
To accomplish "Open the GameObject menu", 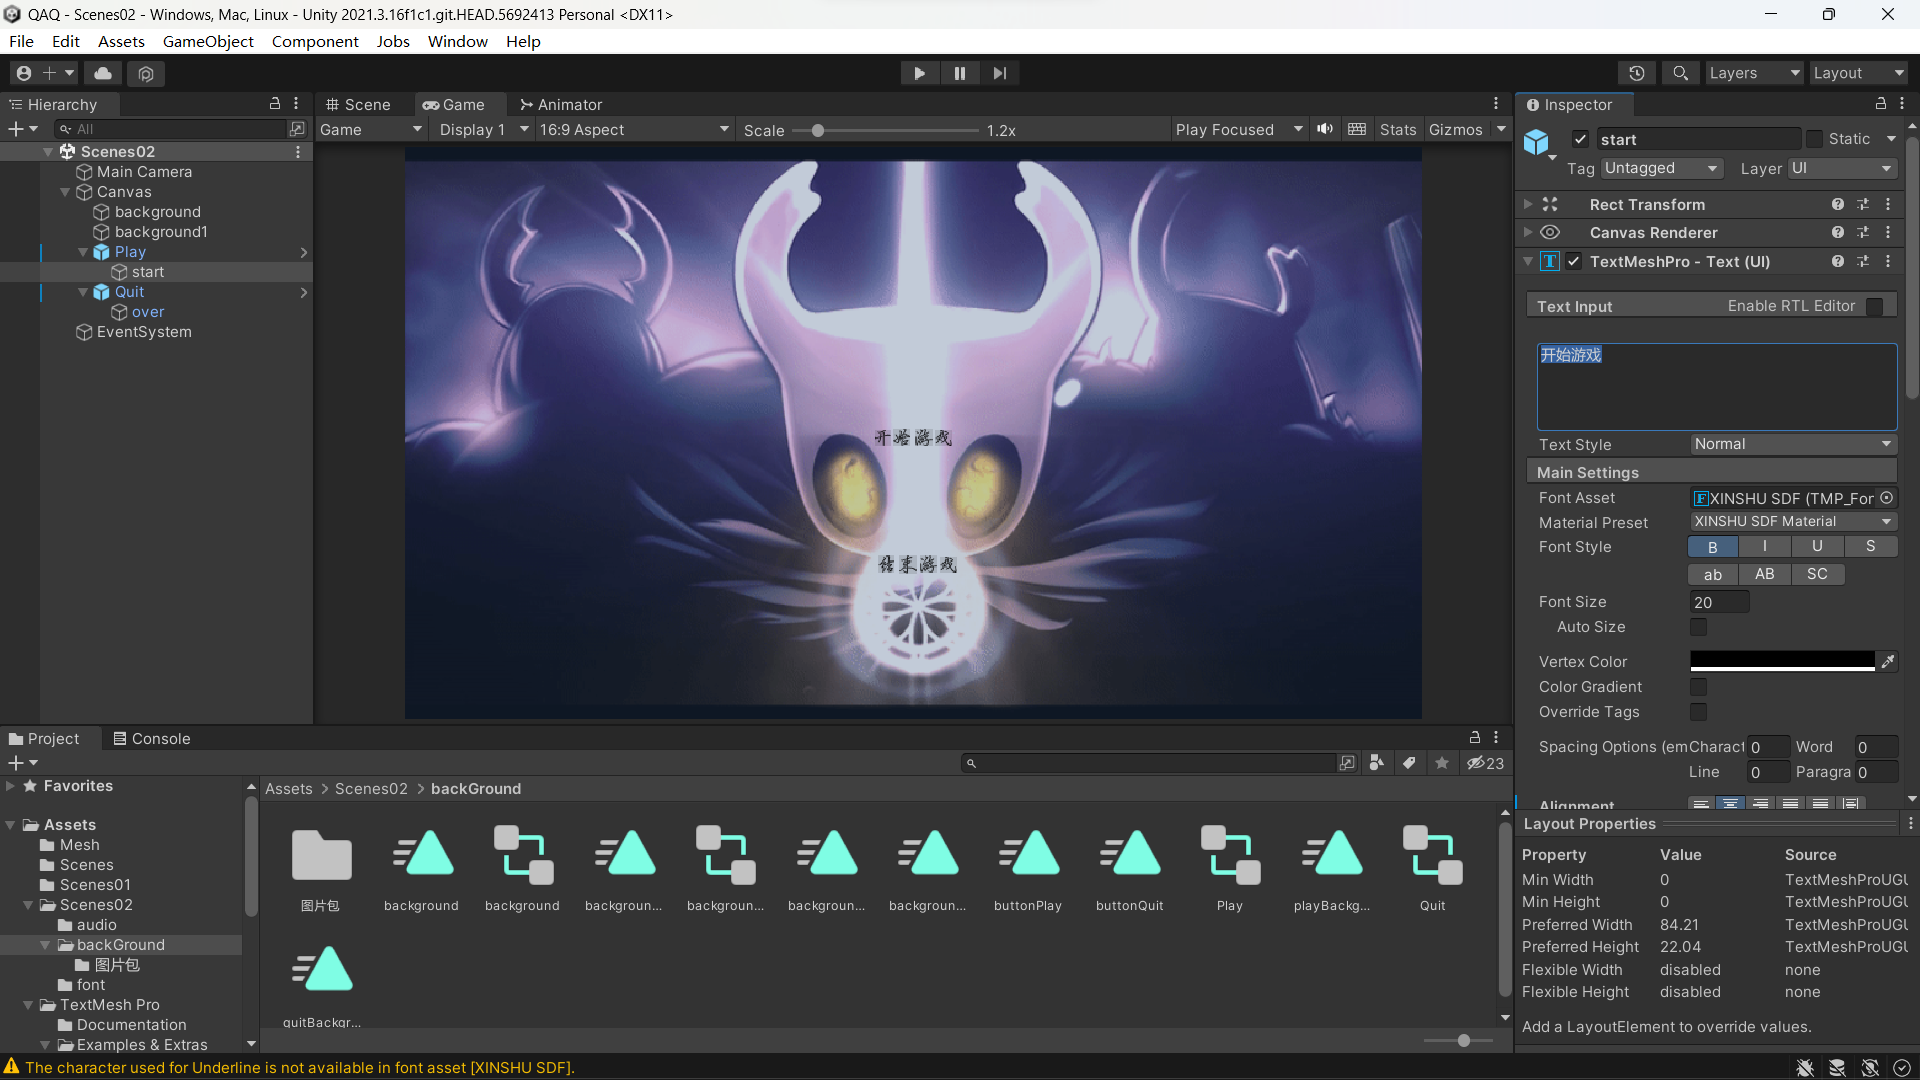I will [208, 41].
